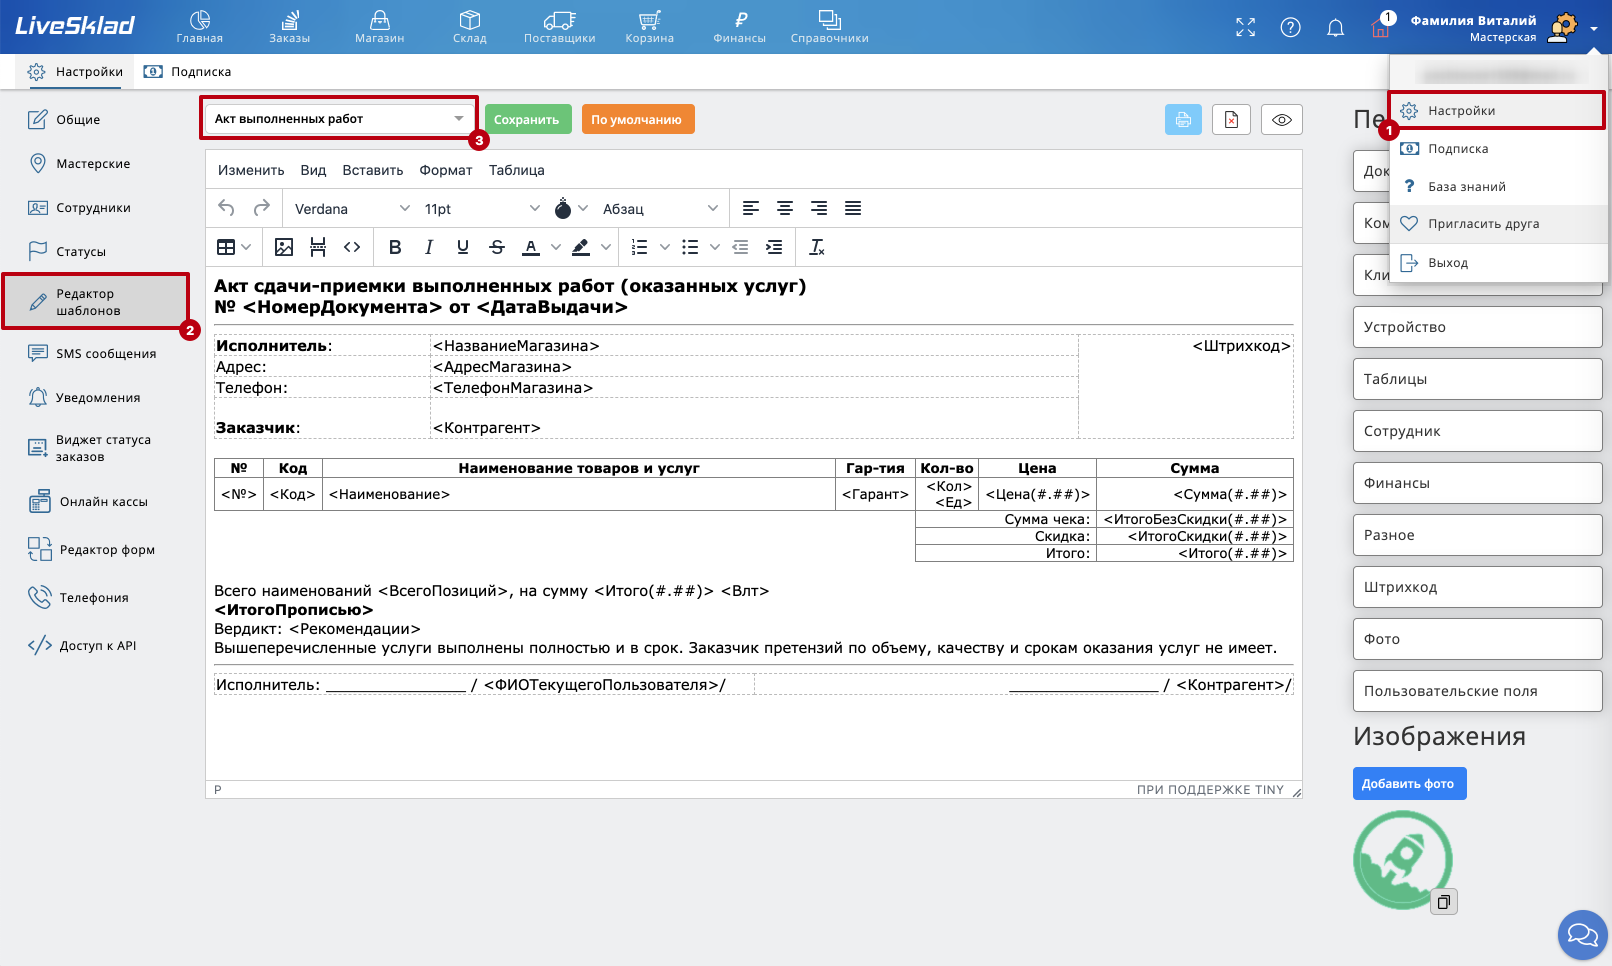Open the Изменить editor menu

click(251, 170)
